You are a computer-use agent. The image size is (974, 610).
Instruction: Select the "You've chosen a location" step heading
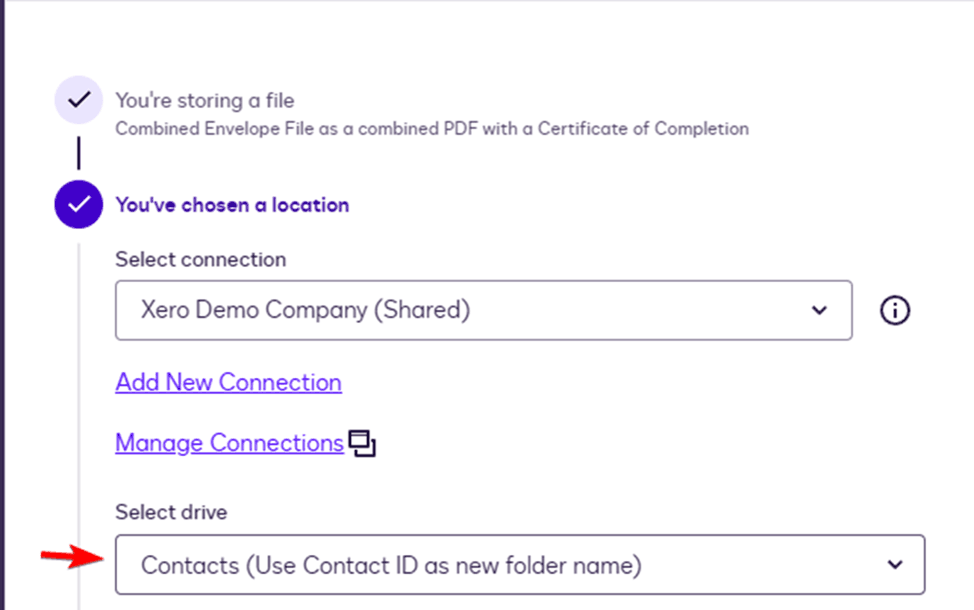[x=232, y=205]
